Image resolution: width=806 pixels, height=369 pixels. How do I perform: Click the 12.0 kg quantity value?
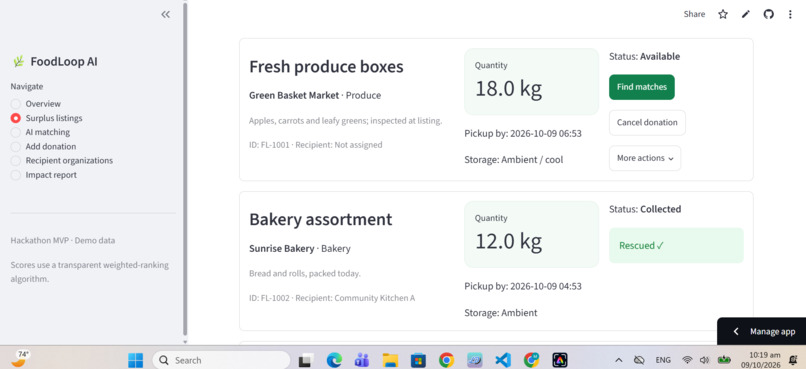[508, 241]
